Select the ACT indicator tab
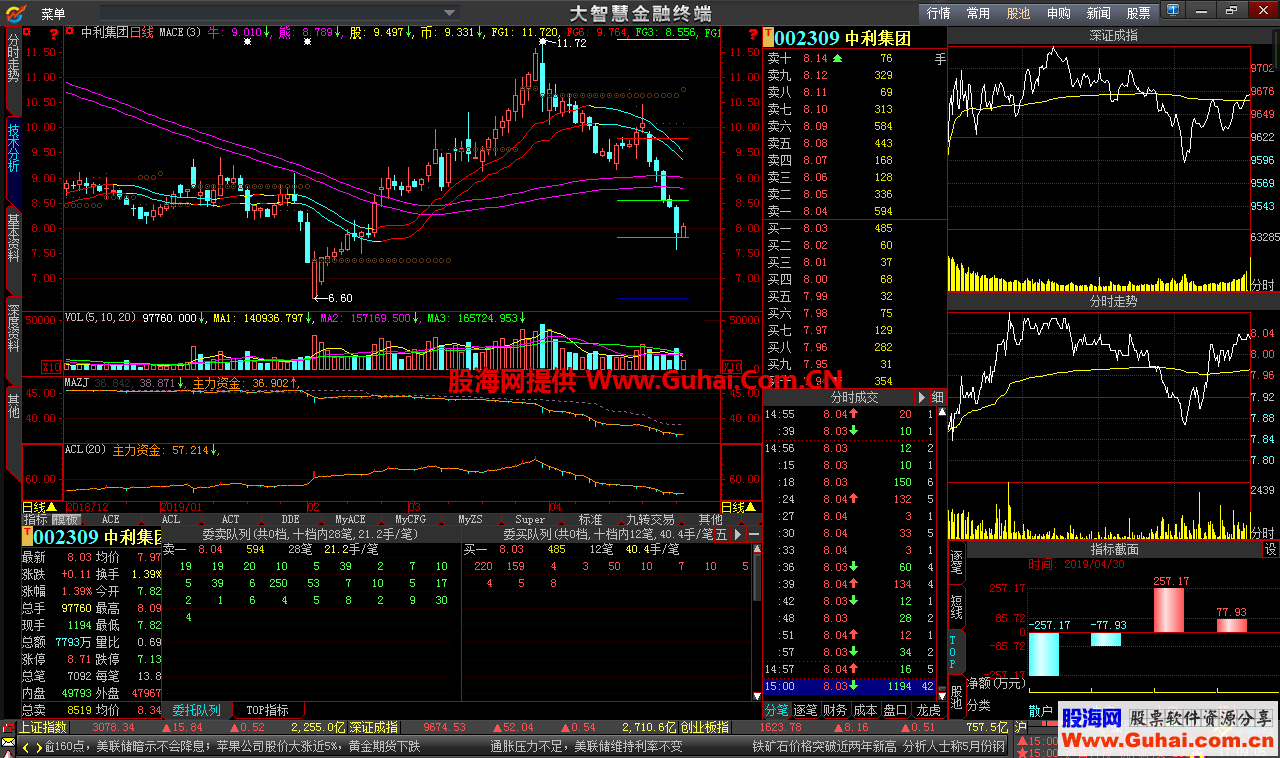Image resolution: width=1280 pixels, height=758 pixels. [x=231, y=520]
